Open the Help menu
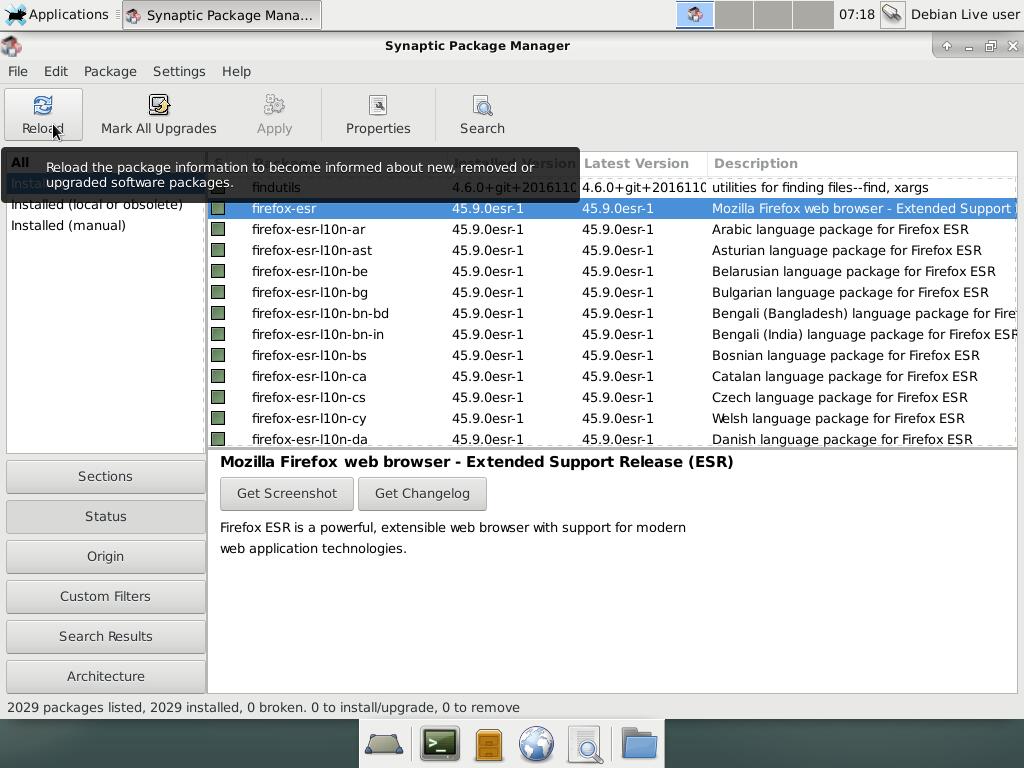The width and height of the screenshot is (1024, 768). click(236, 71)
